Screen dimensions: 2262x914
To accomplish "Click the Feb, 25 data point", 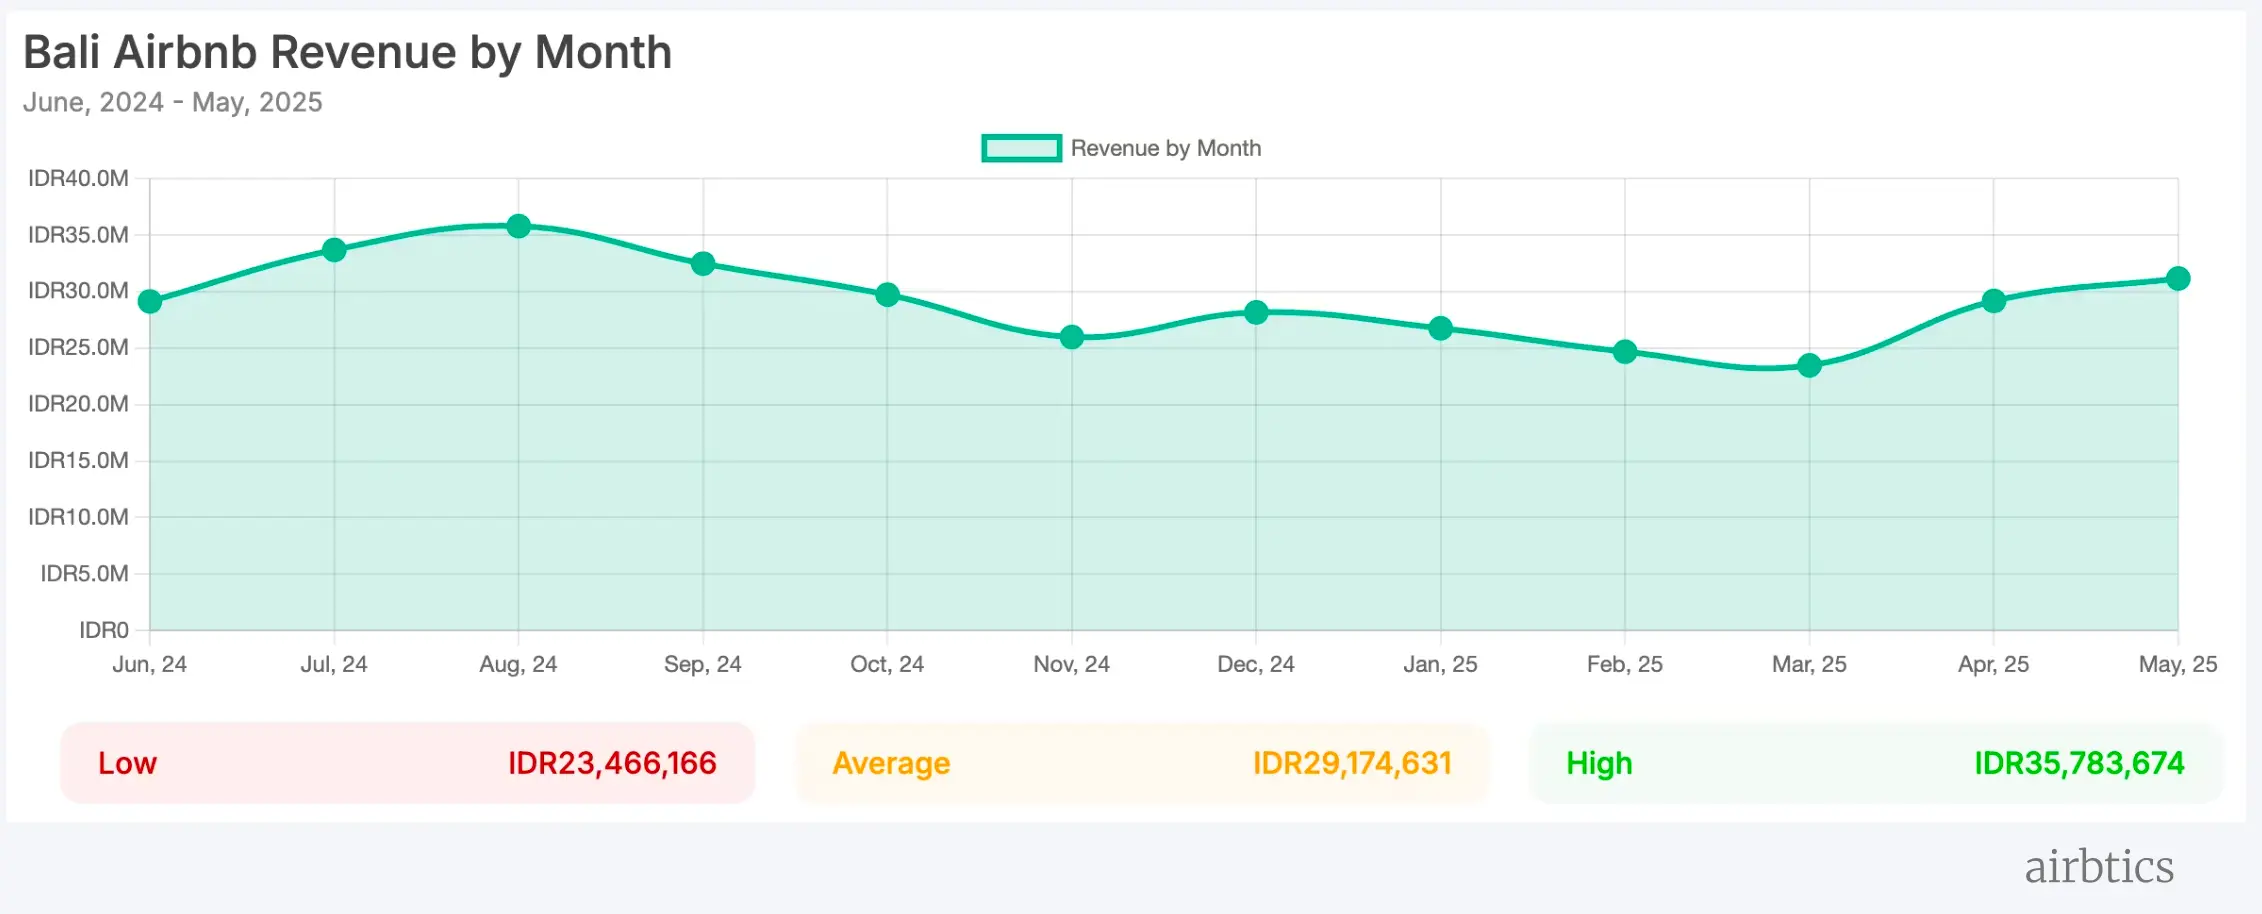I will pos(1625,352).
